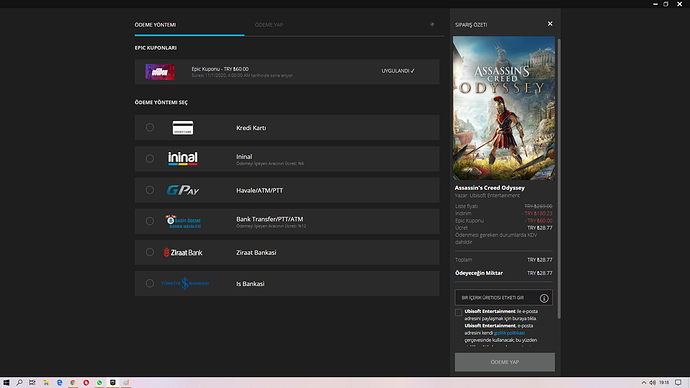Image resolution: width=690 pixels, height=388 pixels.
Task: Select the Ödeme Yöntemi tab
Action: 155,25
